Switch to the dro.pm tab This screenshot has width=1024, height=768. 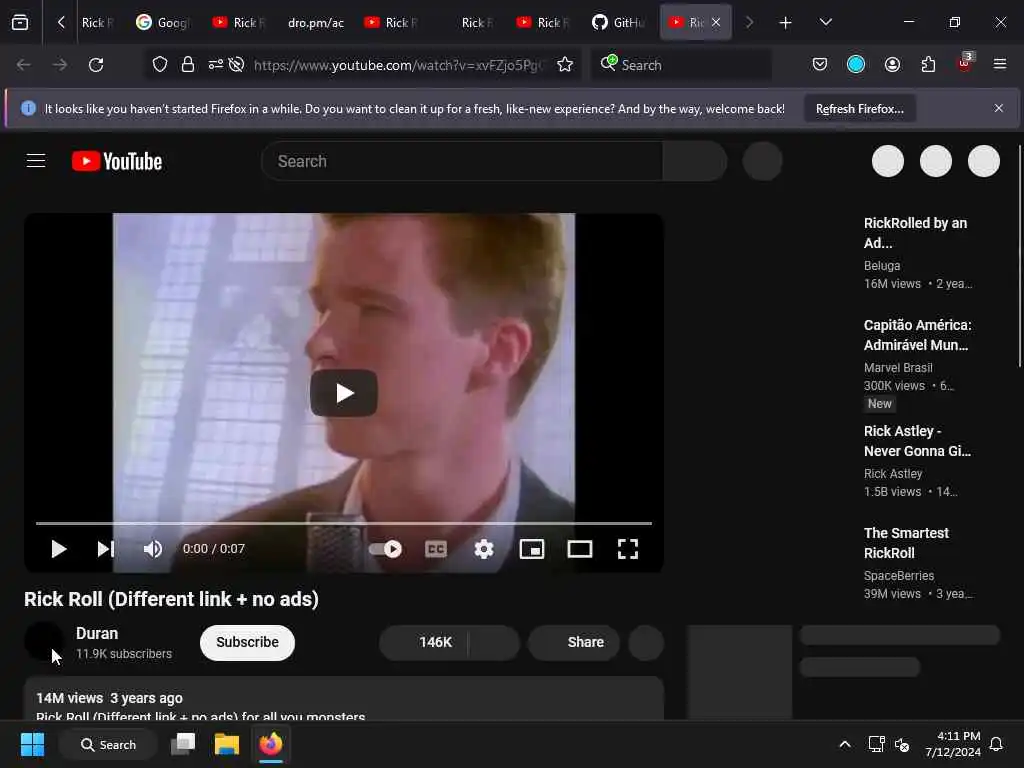pos(316,23)
